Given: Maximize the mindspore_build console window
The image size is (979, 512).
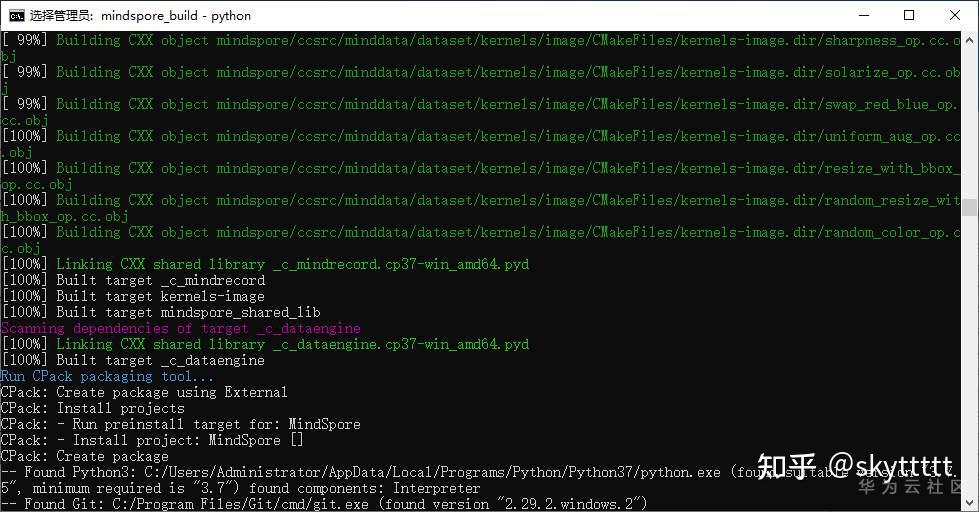Looking at the screenshot, I should point(909,16).
